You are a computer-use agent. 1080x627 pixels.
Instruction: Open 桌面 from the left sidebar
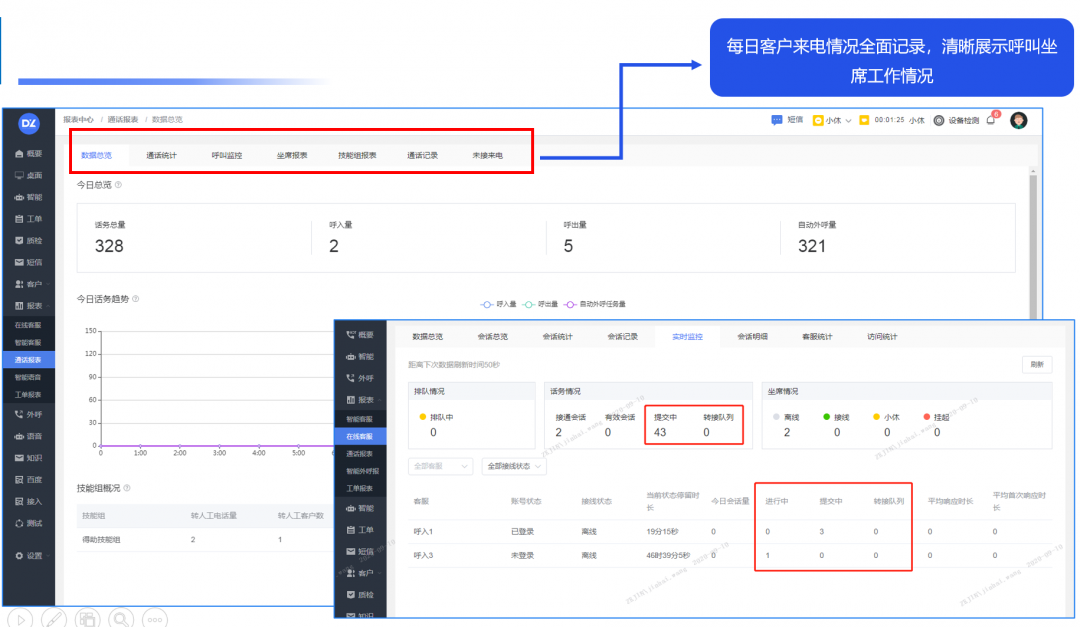coord(29,175)
